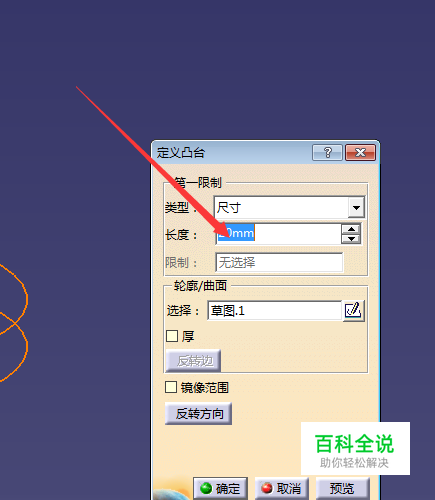Click the 定义凸台 dialog title bar

click(232, 153)
